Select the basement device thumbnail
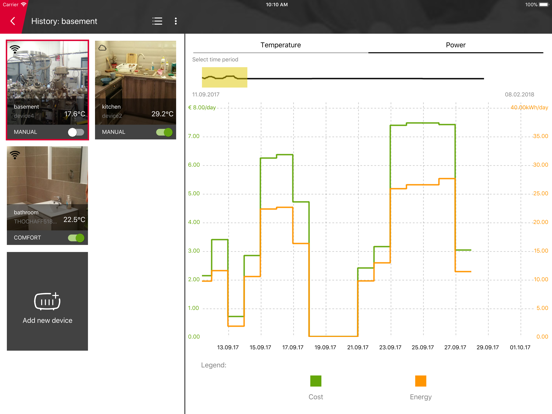552x414 pixels. pyautogui.click(x=48, y=83)
